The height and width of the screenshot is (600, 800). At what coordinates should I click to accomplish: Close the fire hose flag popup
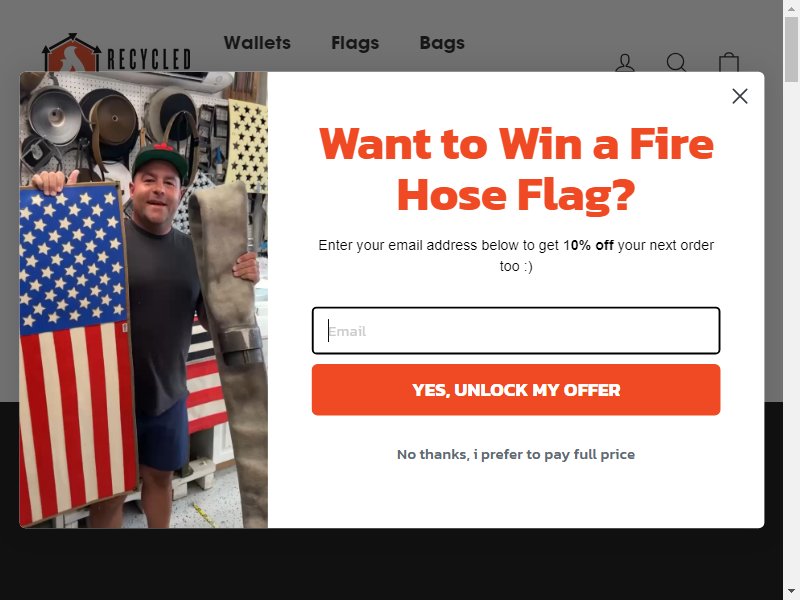[739, 96]
